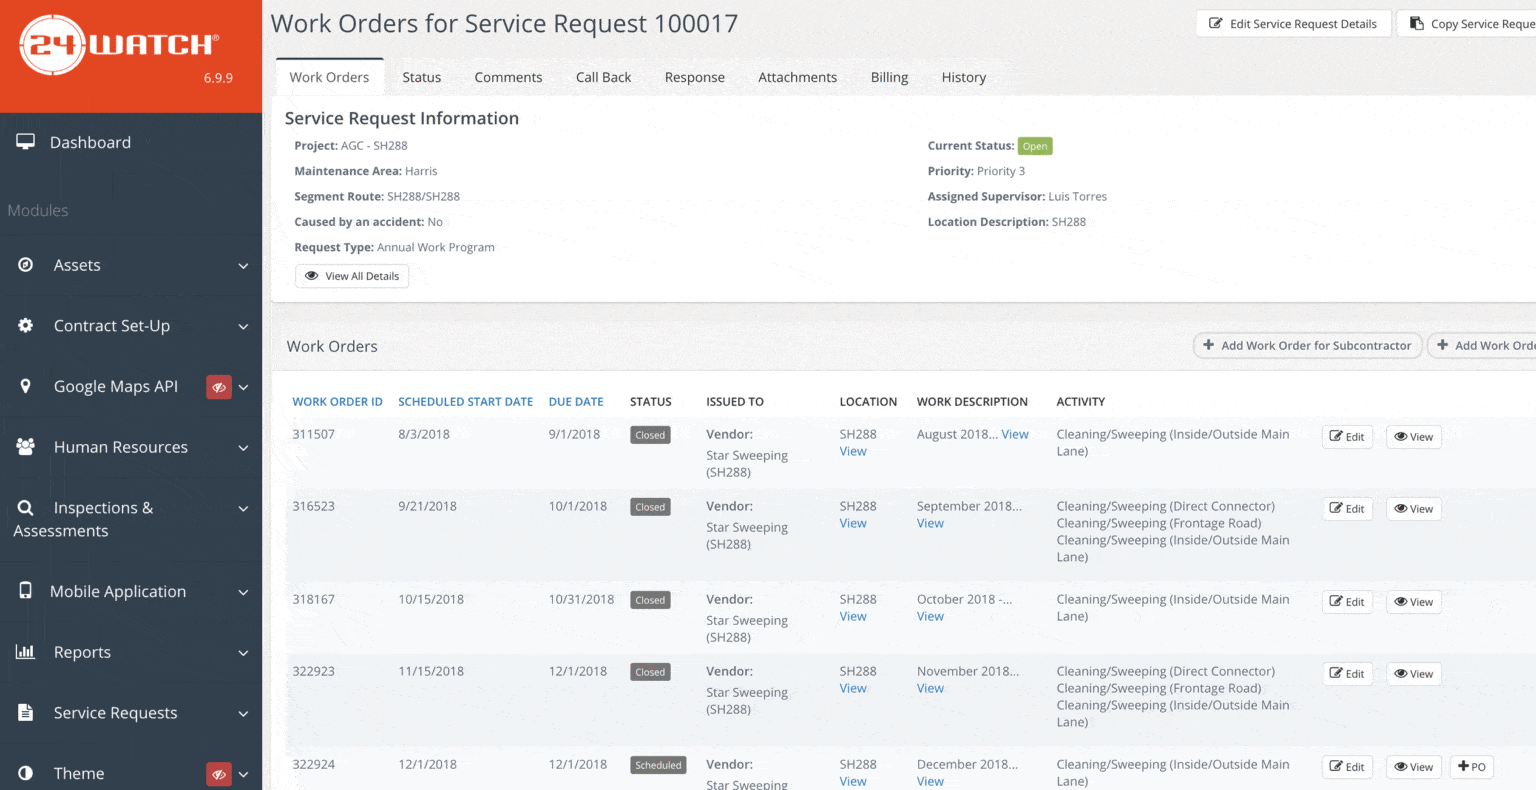Click Edit Service Request Details
Viewport: 1536px width, 790px height.
pos(1293,22)
